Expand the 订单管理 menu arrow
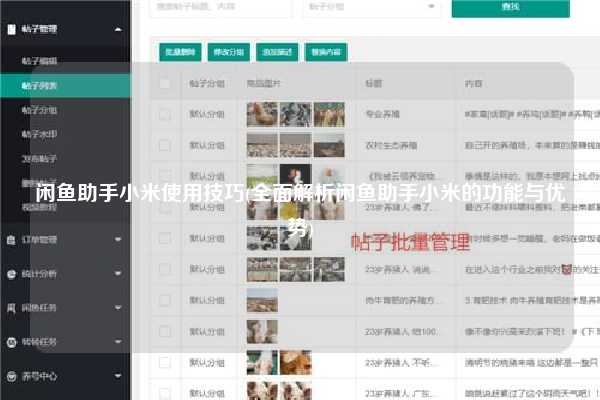600x400 pixels. pyautogui.click(x=118, y=240)
